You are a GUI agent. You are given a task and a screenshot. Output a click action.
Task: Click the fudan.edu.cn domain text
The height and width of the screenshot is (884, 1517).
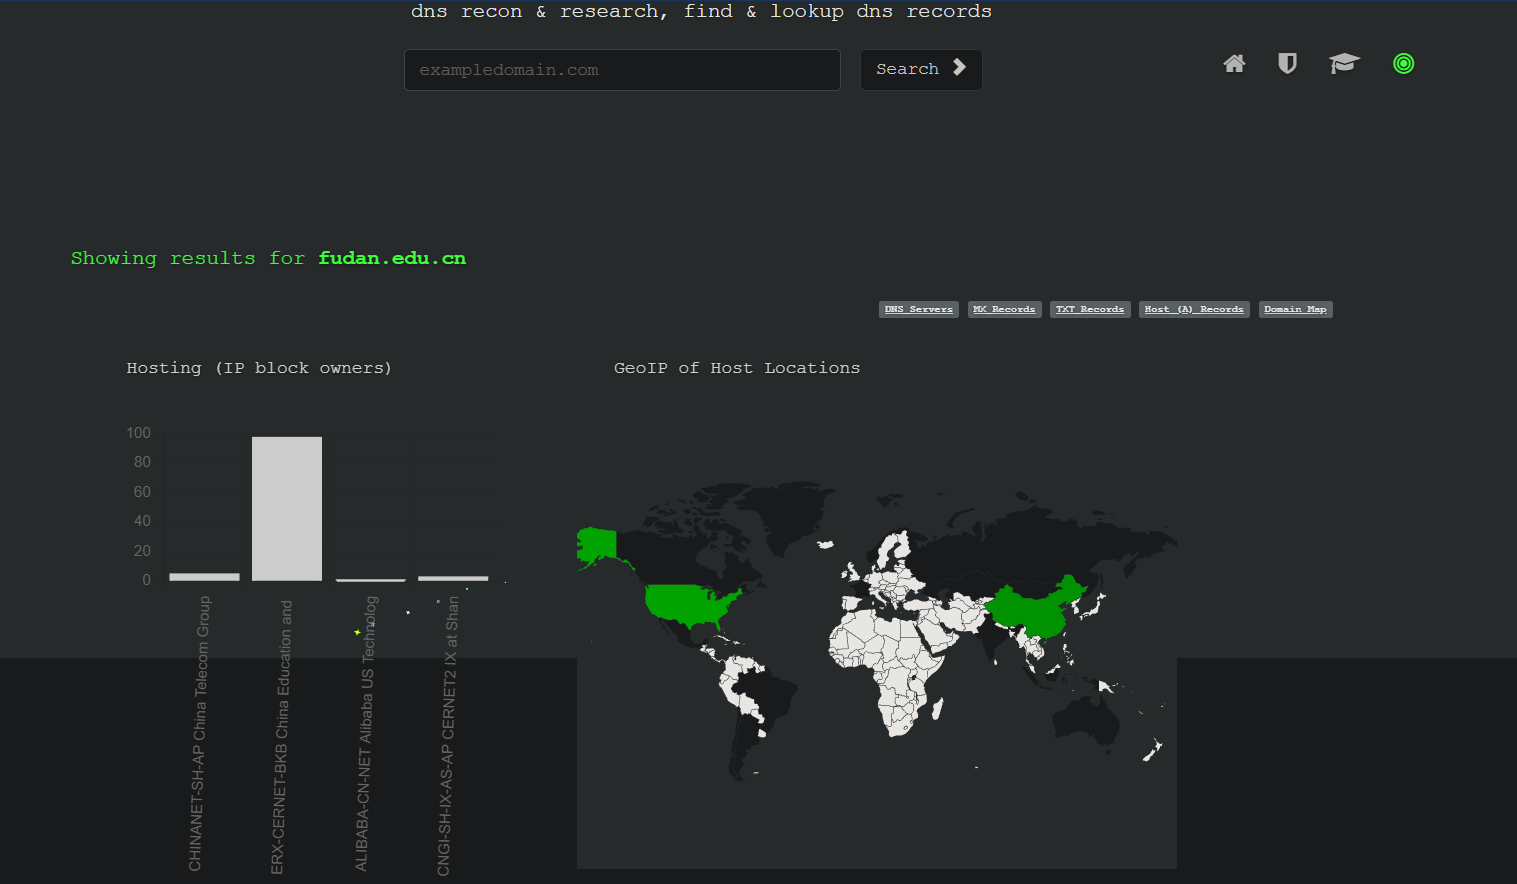point(392,259)
